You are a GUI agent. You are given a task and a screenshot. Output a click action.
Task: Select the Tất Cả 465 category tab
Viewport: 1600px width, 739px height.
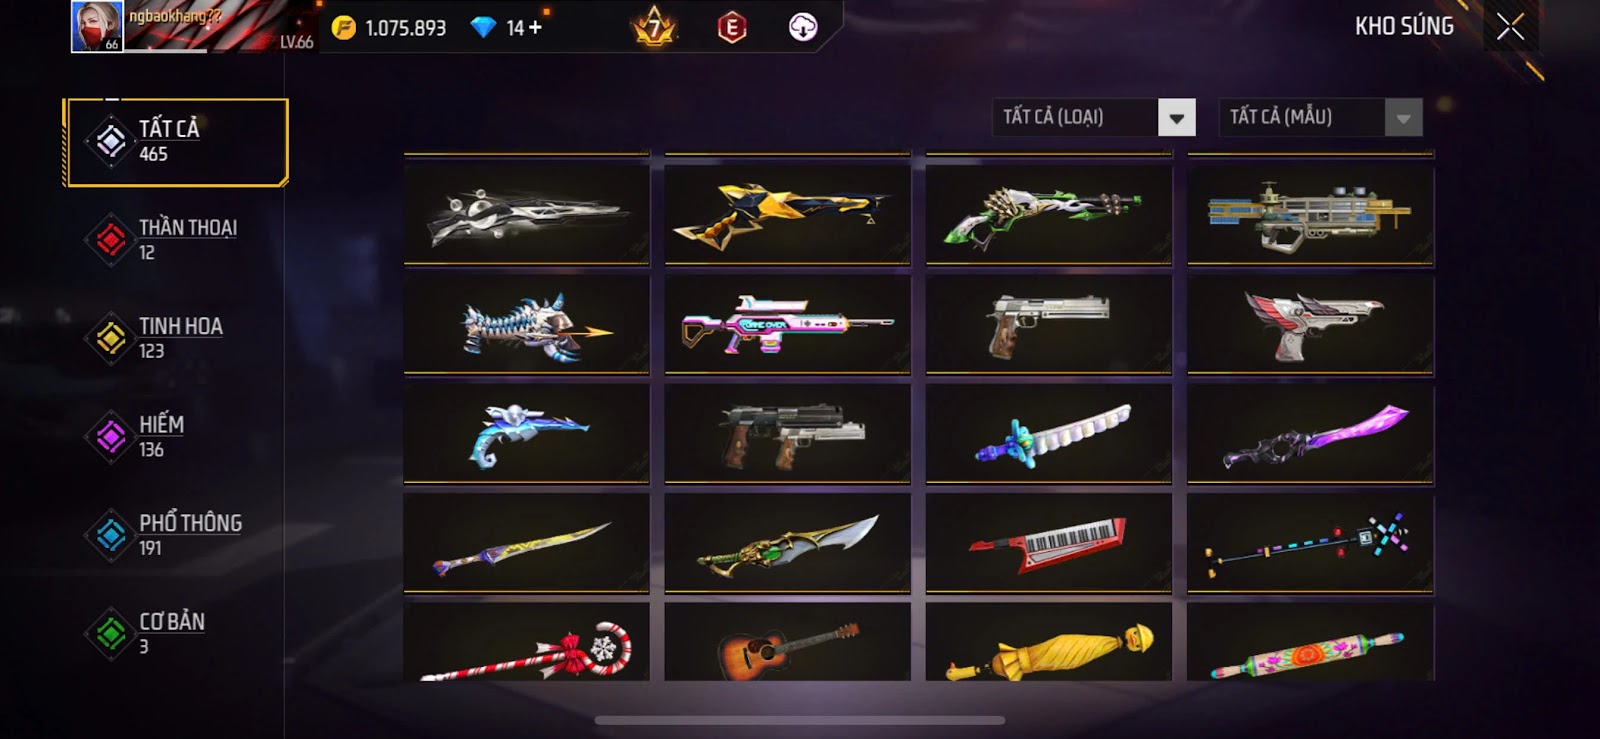point(176,142)
